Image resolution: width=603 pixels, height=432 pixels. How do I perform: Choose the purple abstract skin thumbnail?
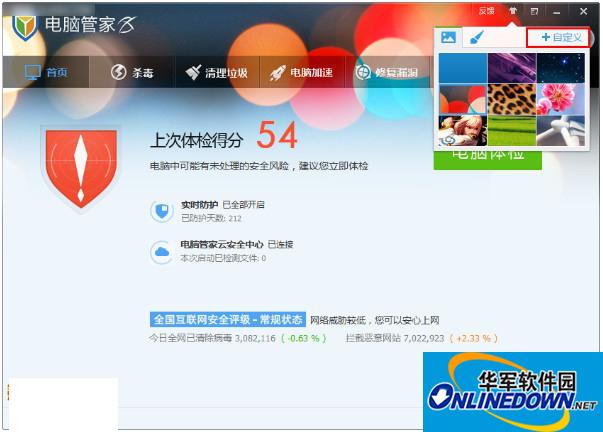pos(512,68)
